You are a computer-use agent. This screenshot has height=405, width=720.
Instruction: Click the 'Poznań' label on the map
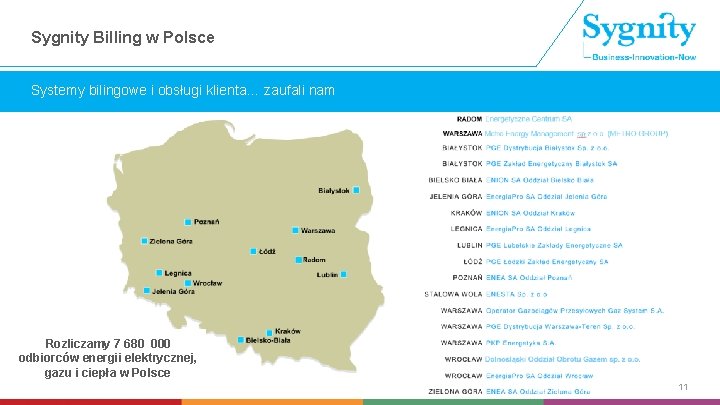pyautogui.click(x=207, y=222)
